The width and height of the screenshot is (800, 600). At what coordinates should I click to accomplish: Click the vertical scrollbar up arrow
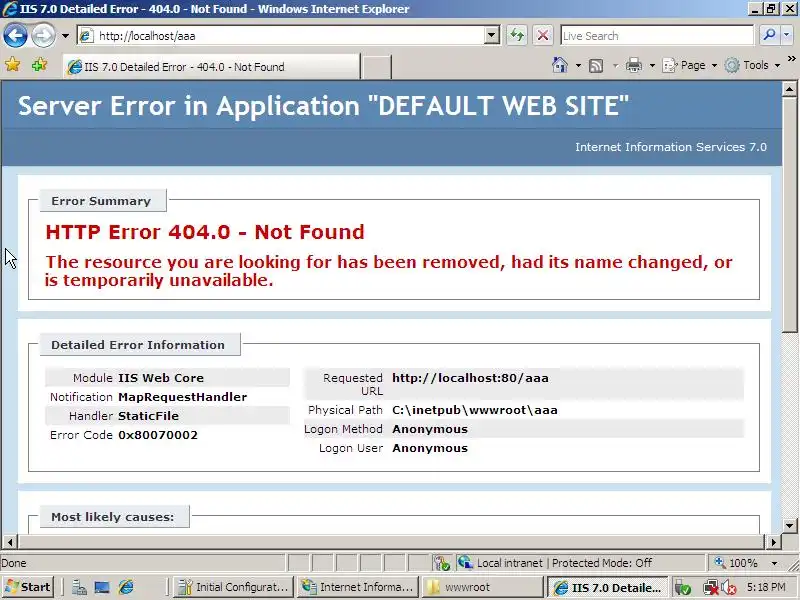[789, 89]
